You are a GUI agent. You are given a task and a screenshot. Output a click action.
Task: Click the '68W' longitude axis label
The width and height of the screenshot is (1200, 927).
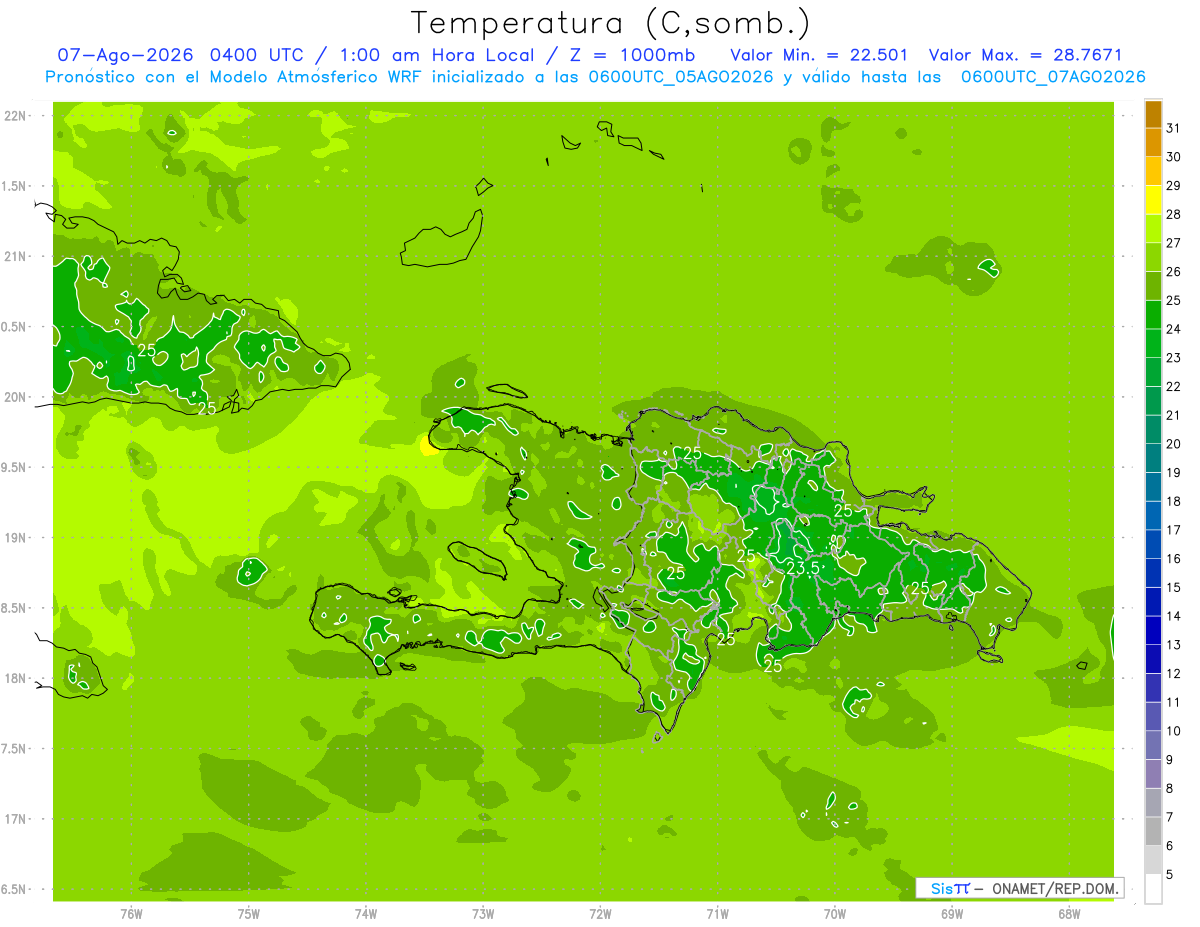[1069, 914]
